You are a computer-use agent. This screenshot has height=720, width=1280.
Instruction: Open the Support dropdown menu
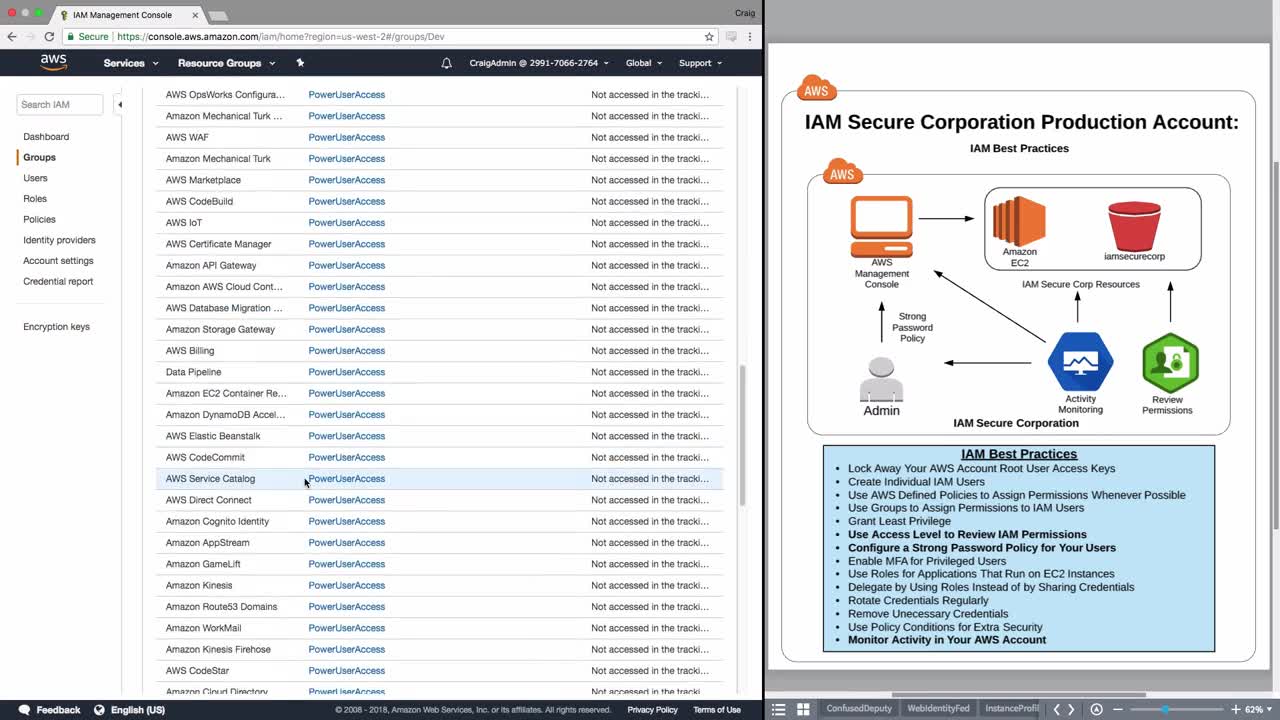pos(700,63)
